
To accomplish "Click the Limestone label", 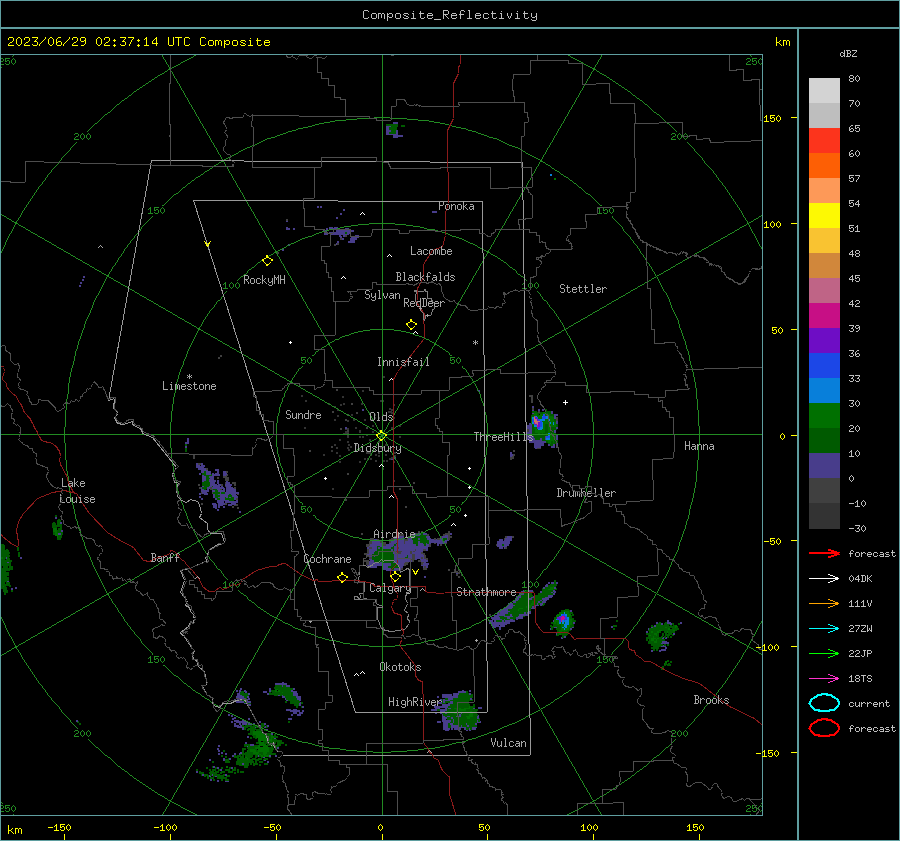I will coord(189,386).
